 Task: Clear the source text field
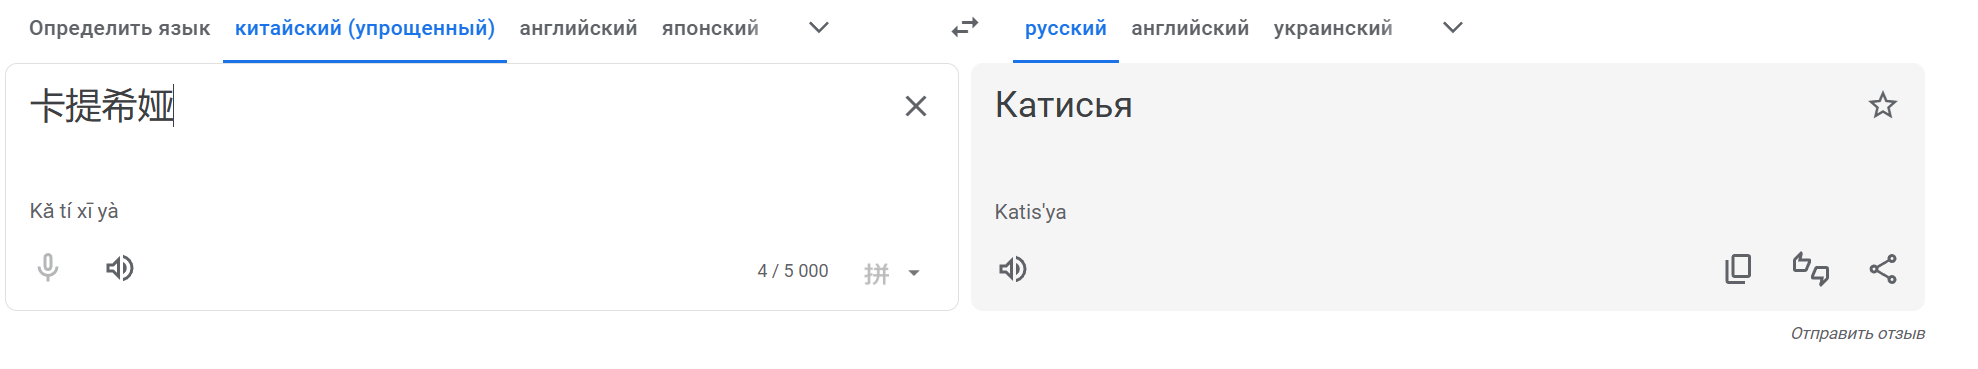pos(916,106)
